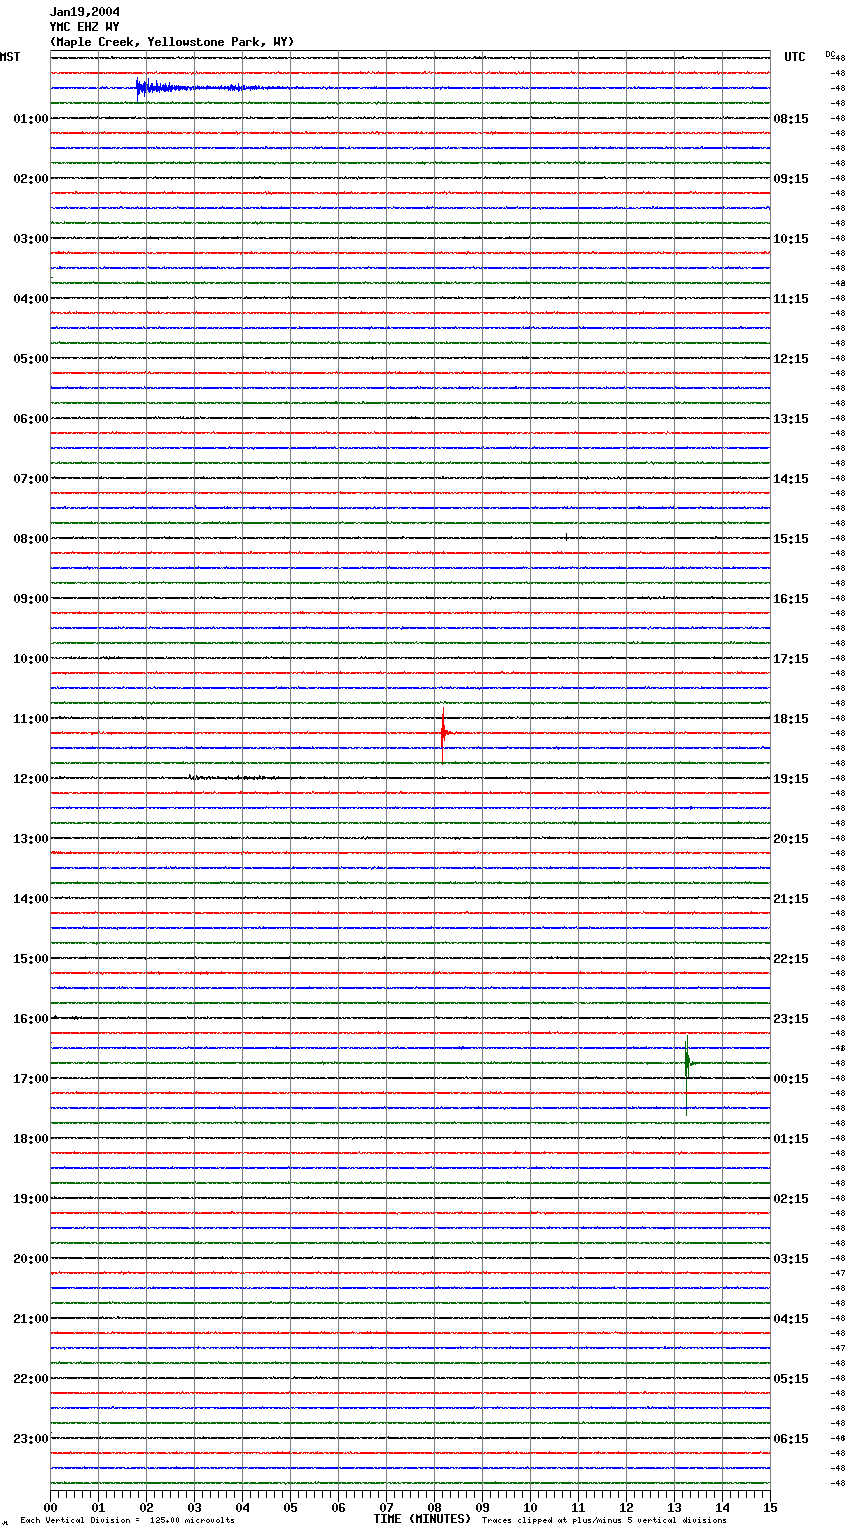
Task: Click the UTC time label '15:15'
Action: (x=791, y=539)
